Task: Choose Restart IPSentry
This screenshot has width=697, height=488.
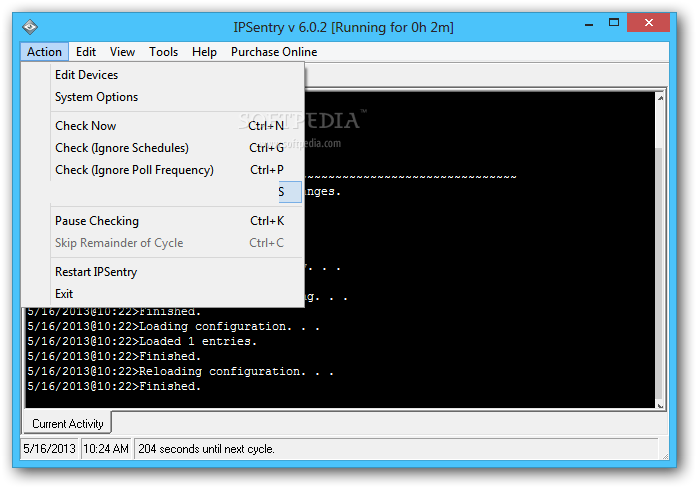Action: coord(163,272)
